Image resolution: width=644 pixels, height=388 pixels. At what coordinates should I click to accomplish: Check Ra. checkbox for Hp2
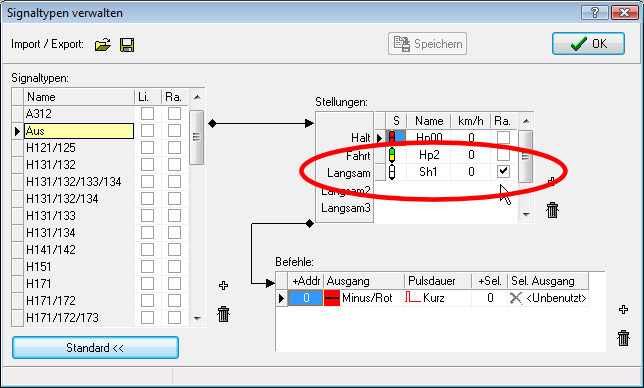[503, 154]
